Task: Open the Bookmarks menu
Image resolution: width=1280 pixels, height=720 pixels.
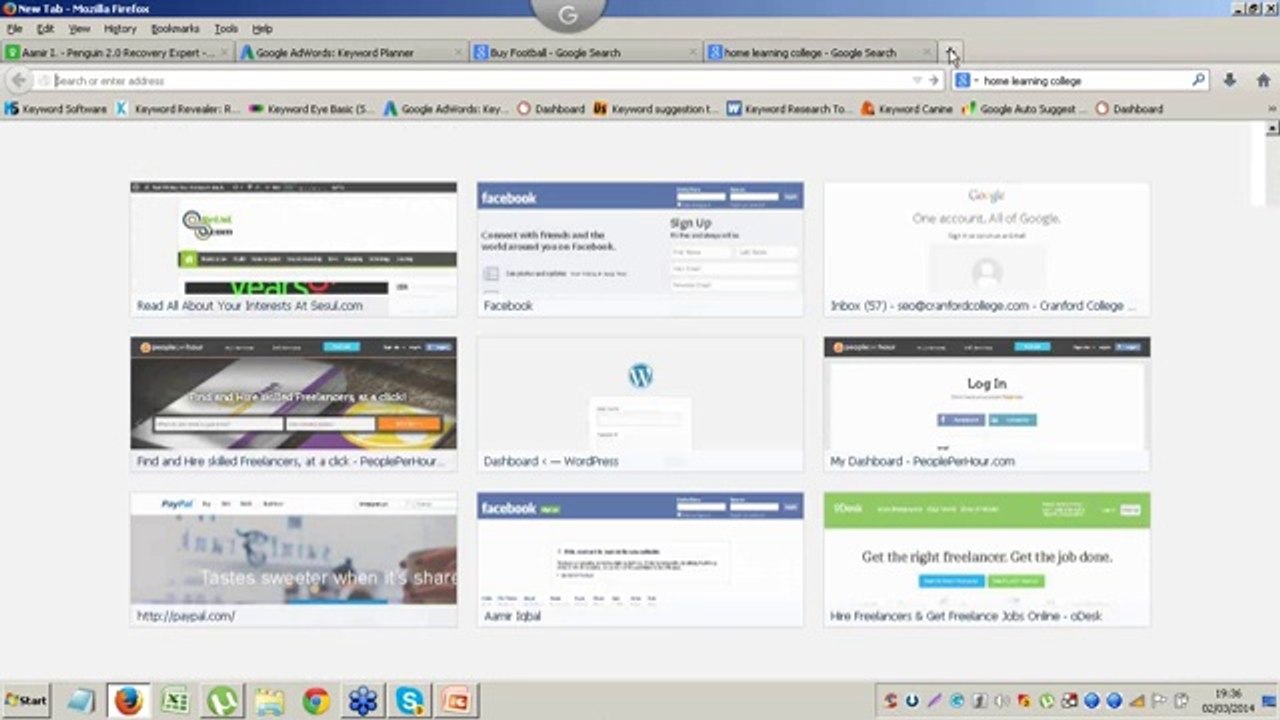Action: [x=175, y=29]
